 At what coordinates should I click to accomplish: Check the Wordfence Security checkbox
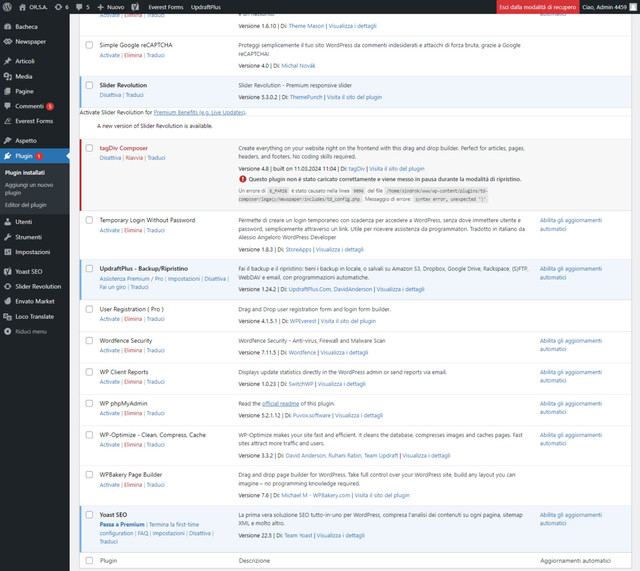coord(89,340)
